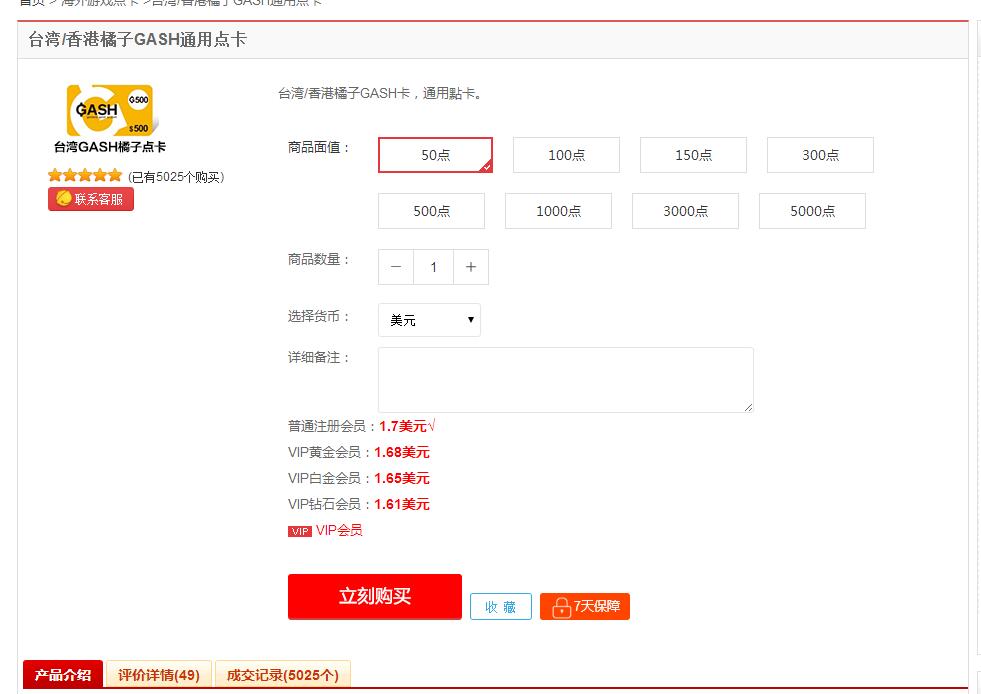Click the VIP白金会员 price 1.65美元
Image resolution: width=981 pixels, height=694 pixels.
pos(402,479)
